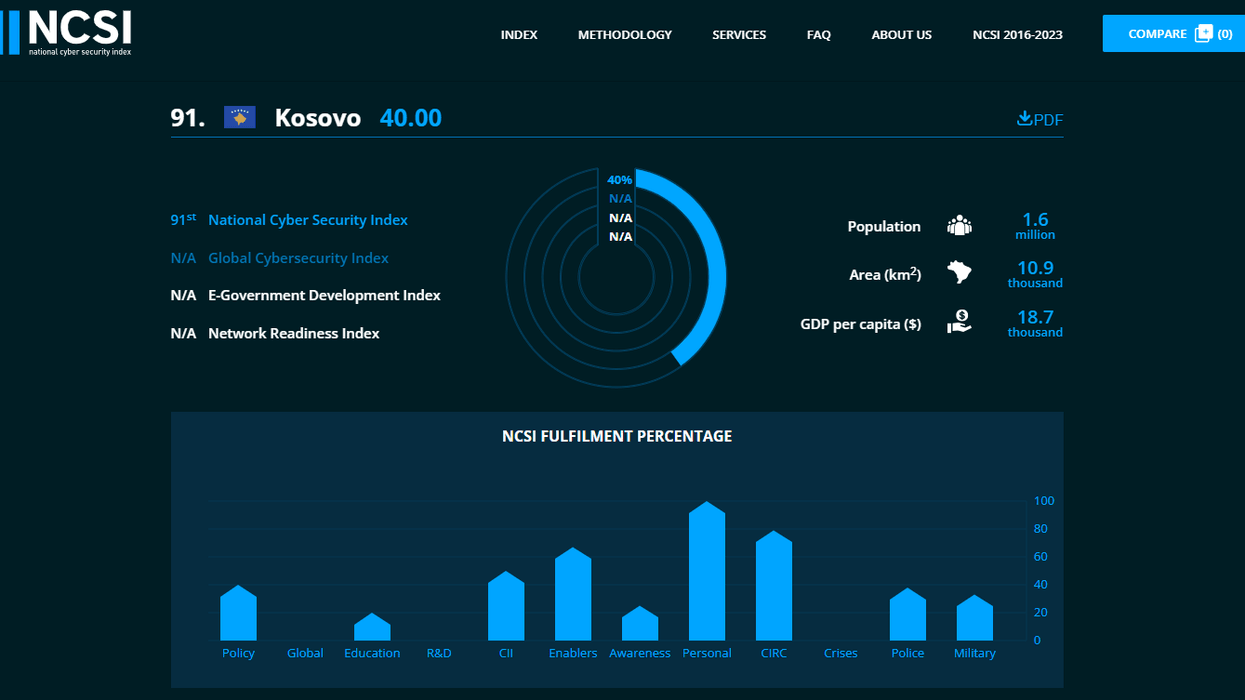Click the Area map icon

[x=959, y=273]
